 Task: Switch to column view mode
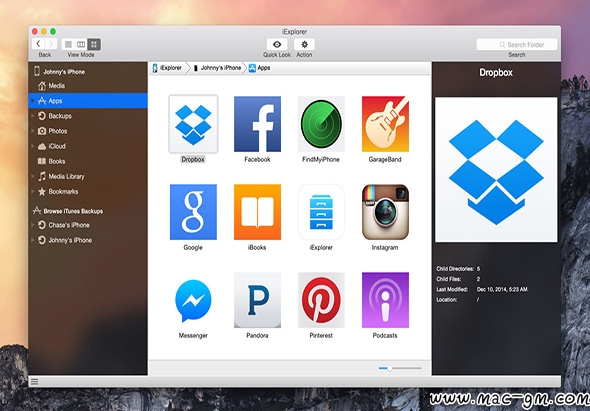[x=81, y=44]
